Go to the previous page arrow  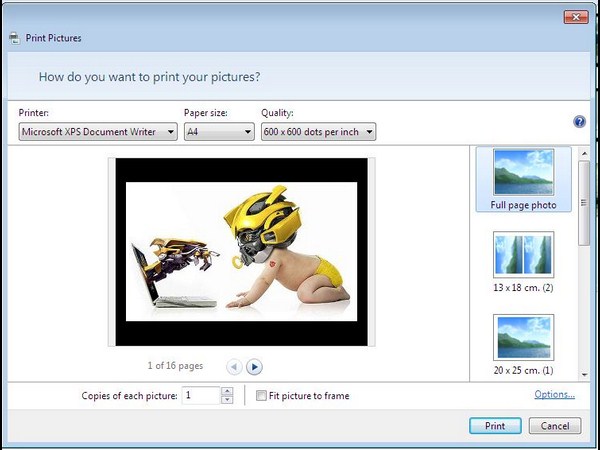pos(234,367)
